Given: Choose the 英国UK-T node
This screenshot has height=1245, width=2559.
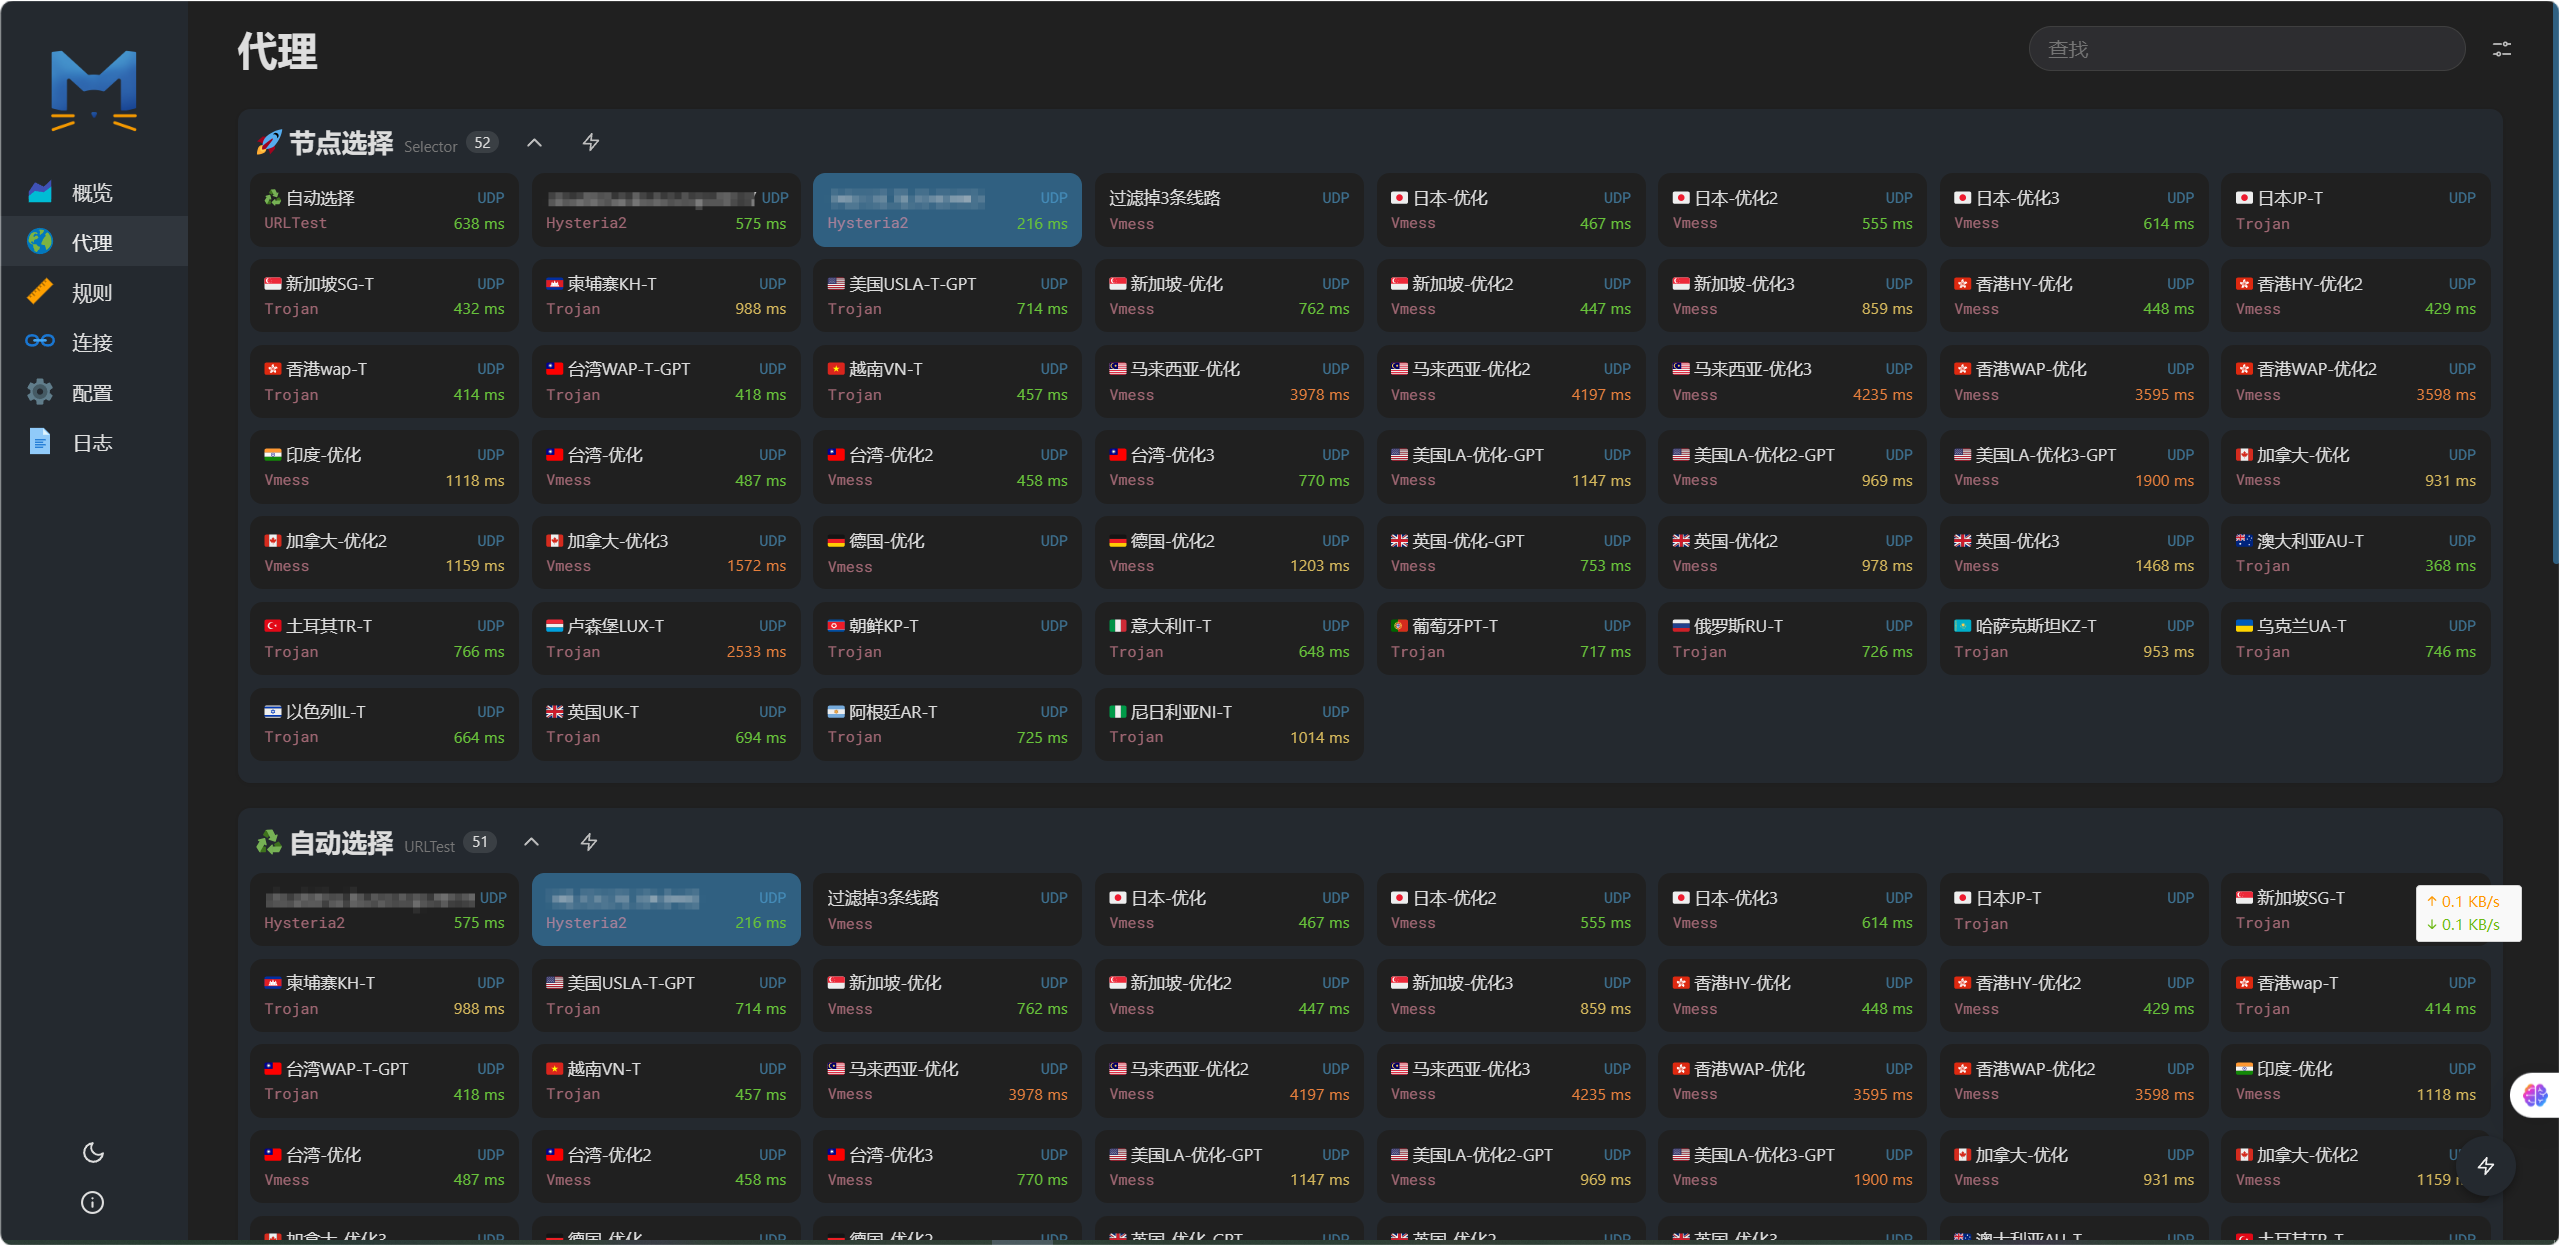Looking at the screenshot, I should point(666,724).
